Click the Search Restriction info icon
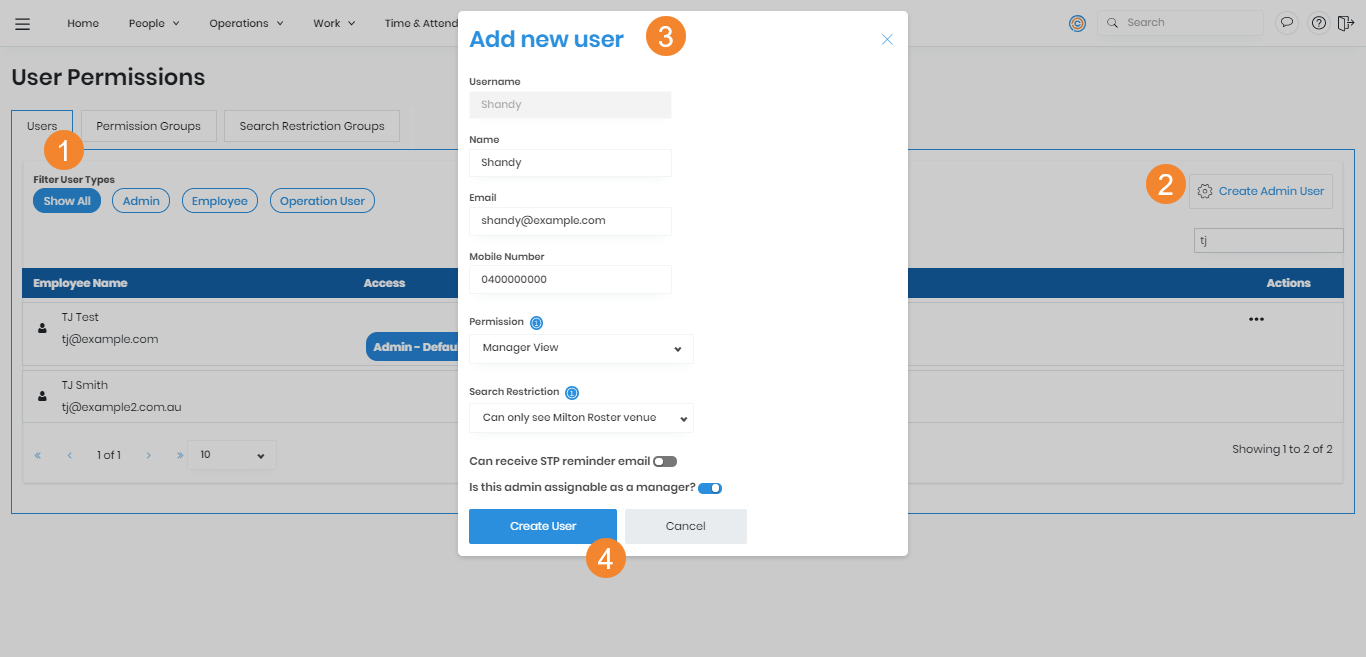Image resolution: width=1366 pixels, height=657 pixels. click(x=572, y=393)
